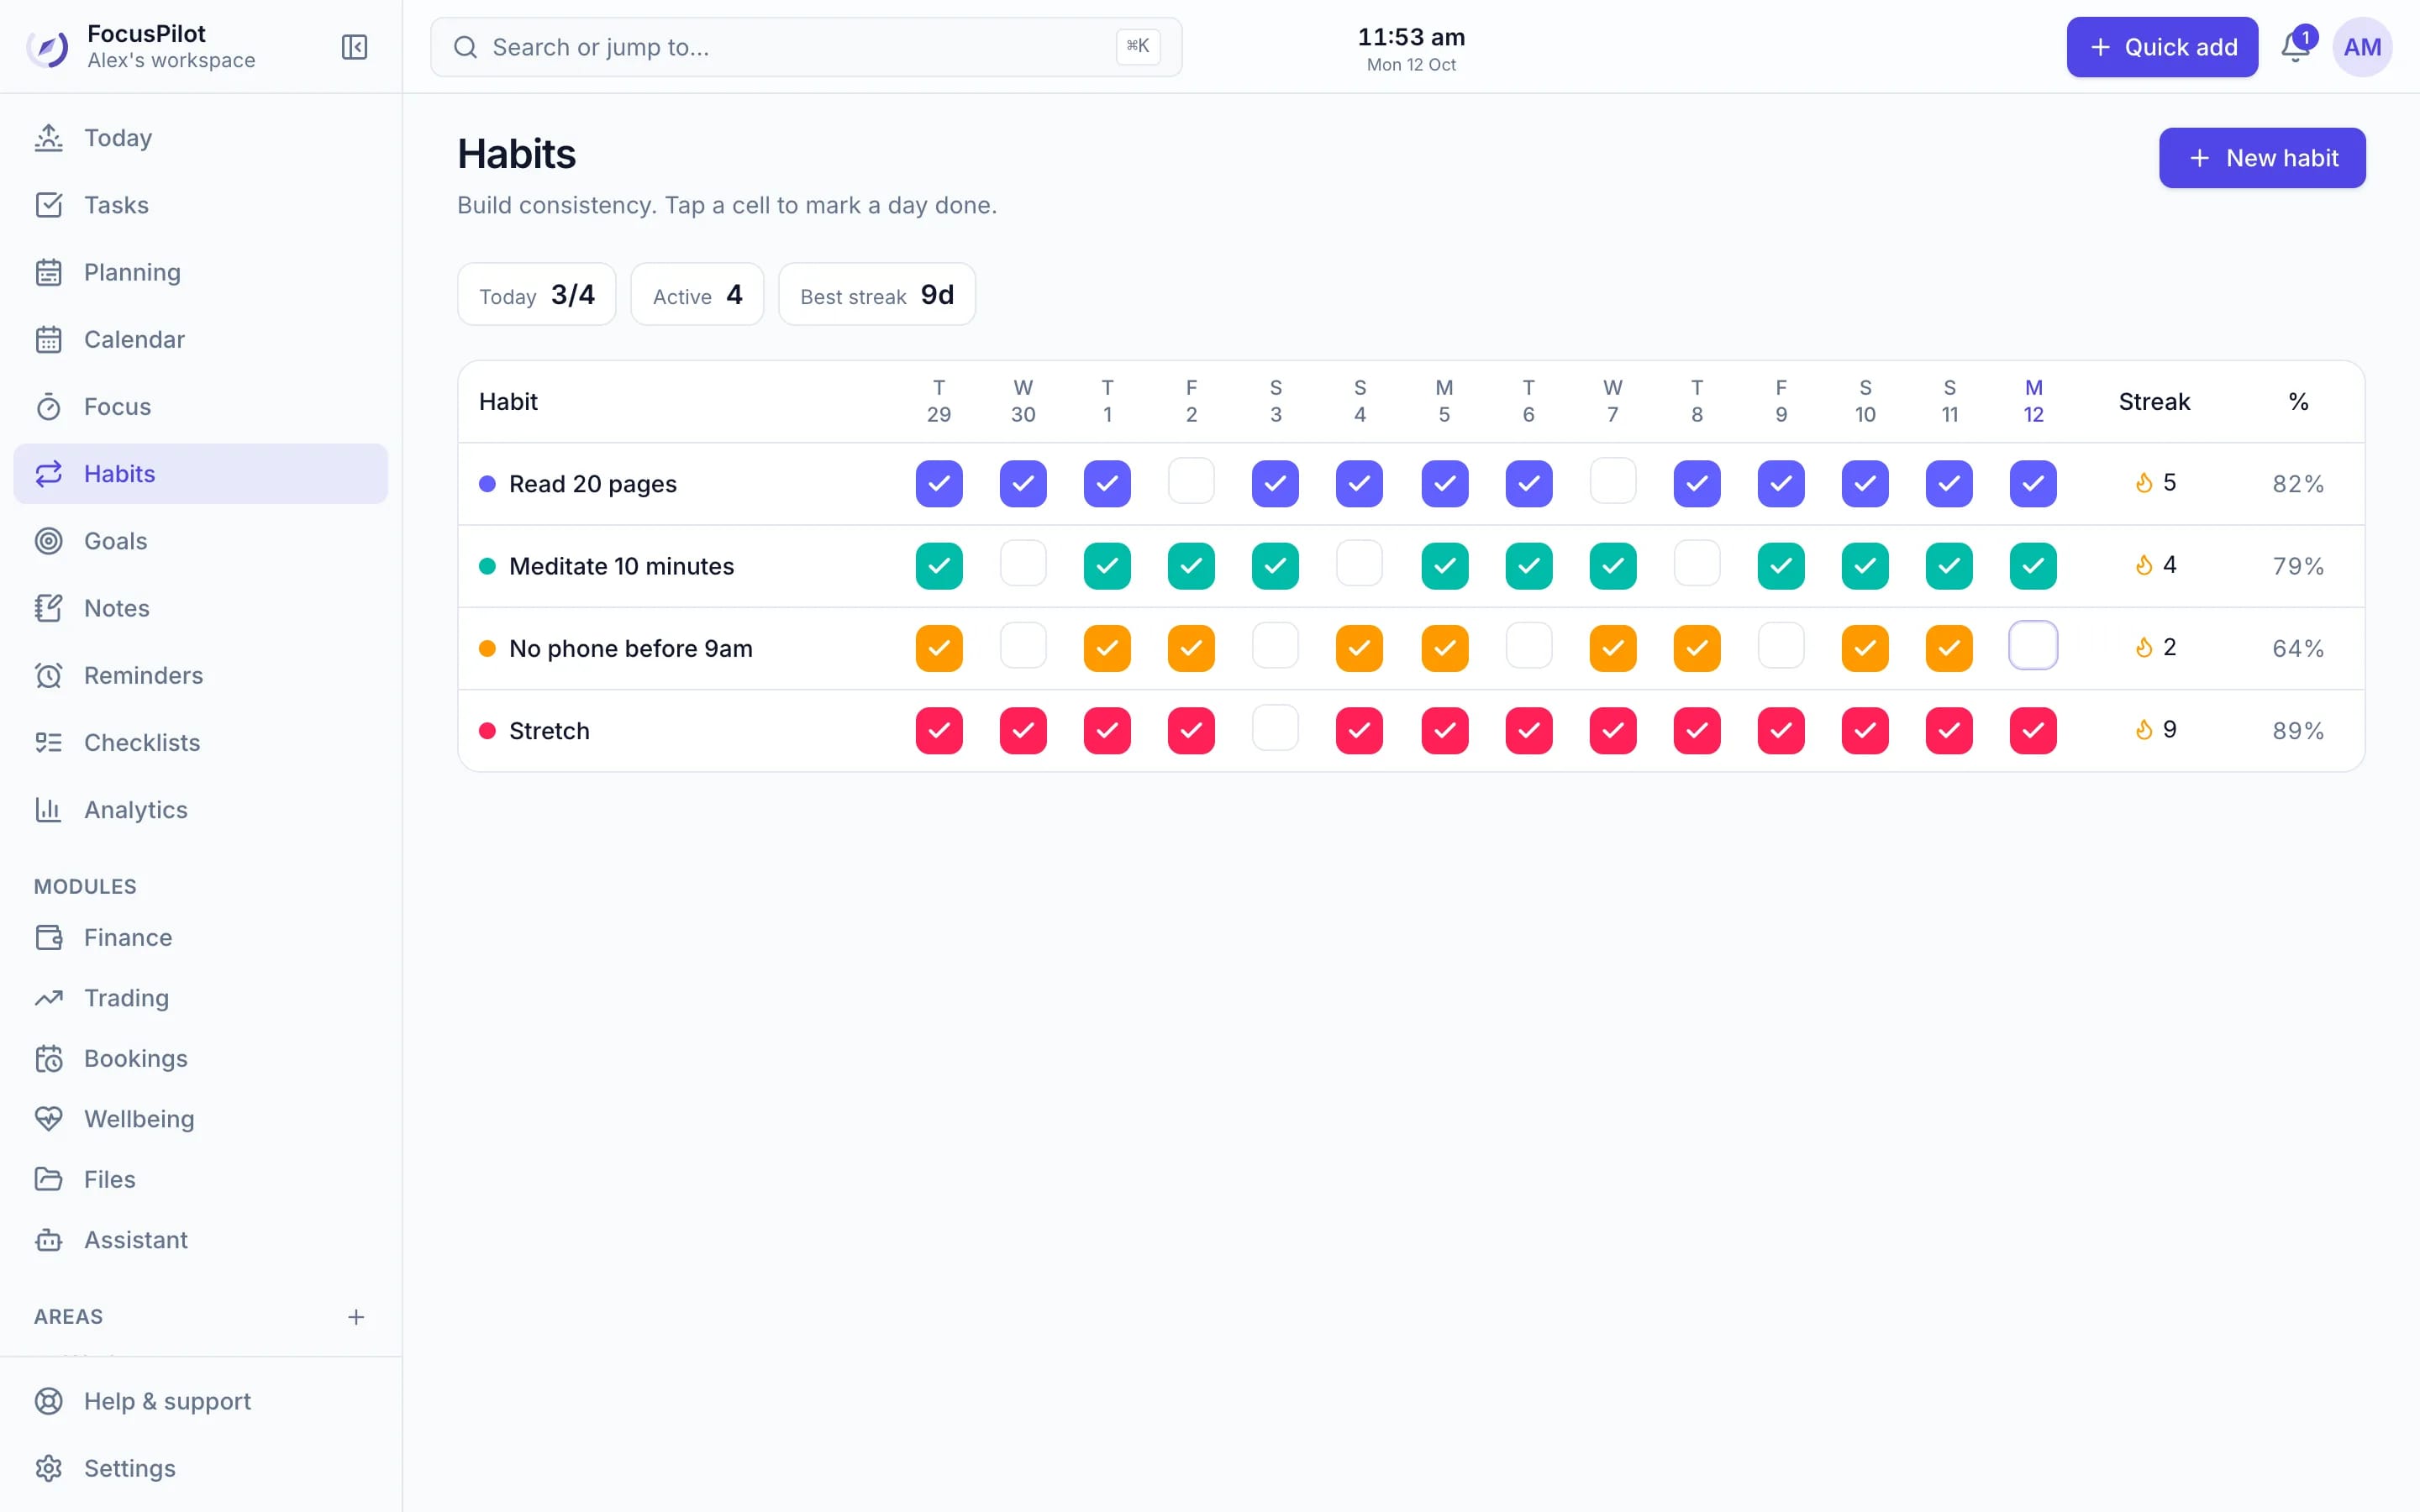Screen dimensions: 2420x1512
Task: Click the purple dot beside Read 20 pages
Action: [487, 484]
